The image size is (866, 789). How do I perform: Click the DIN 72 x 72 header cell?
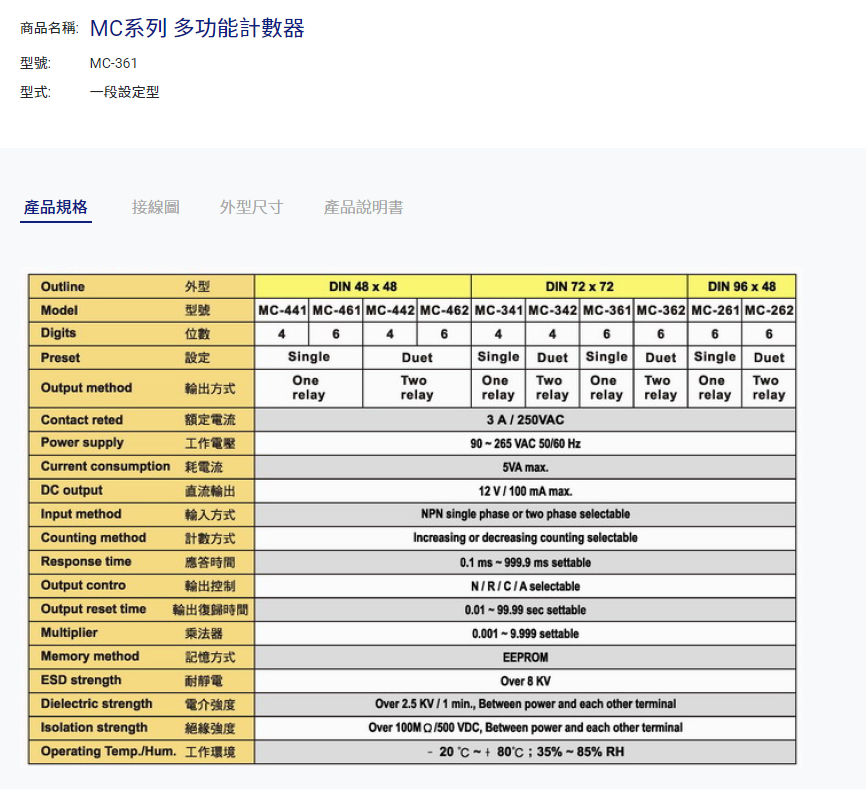tap(579, 287)
